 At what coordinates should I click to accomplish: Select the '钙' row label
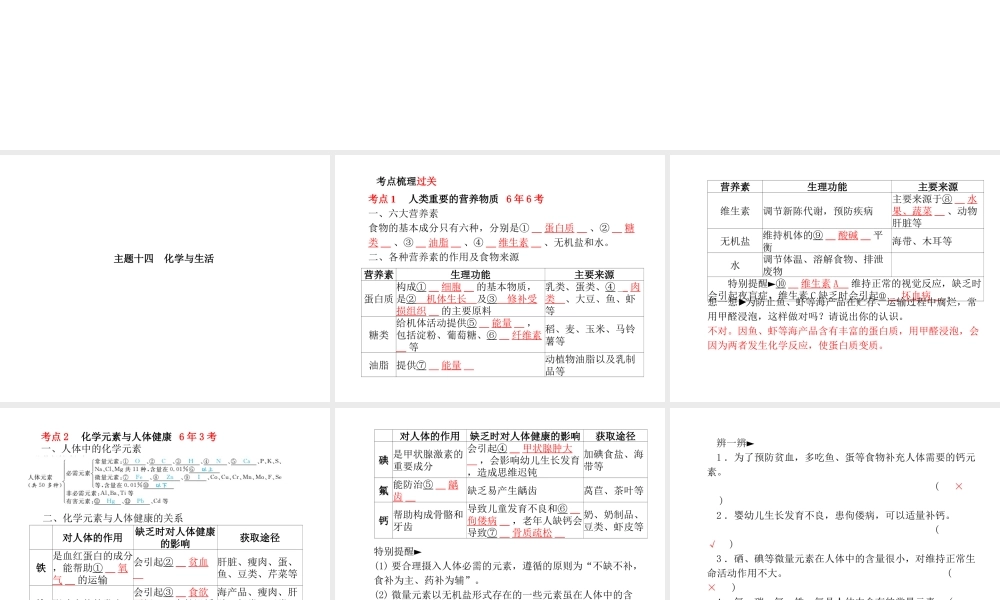coord(383,520)
